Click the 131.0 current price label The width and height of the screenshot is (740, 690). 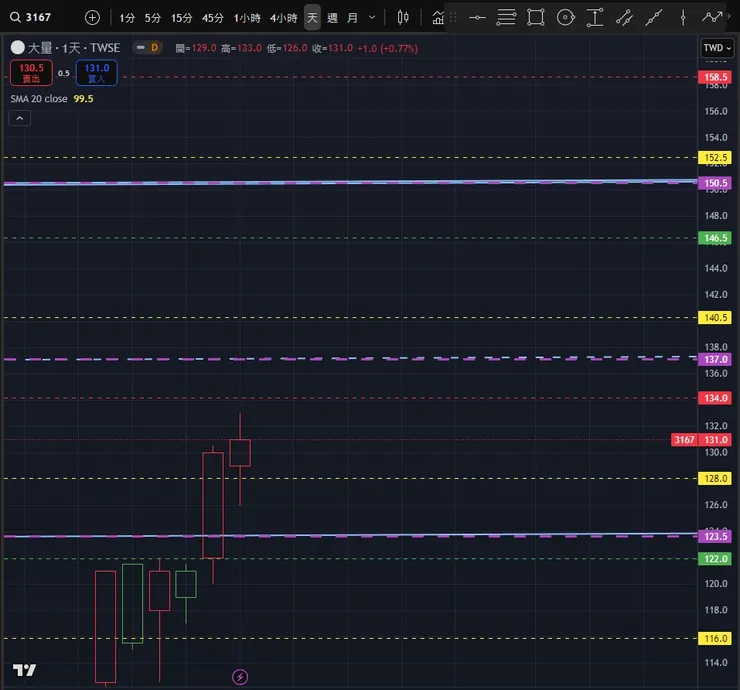(x=715, y=440)
